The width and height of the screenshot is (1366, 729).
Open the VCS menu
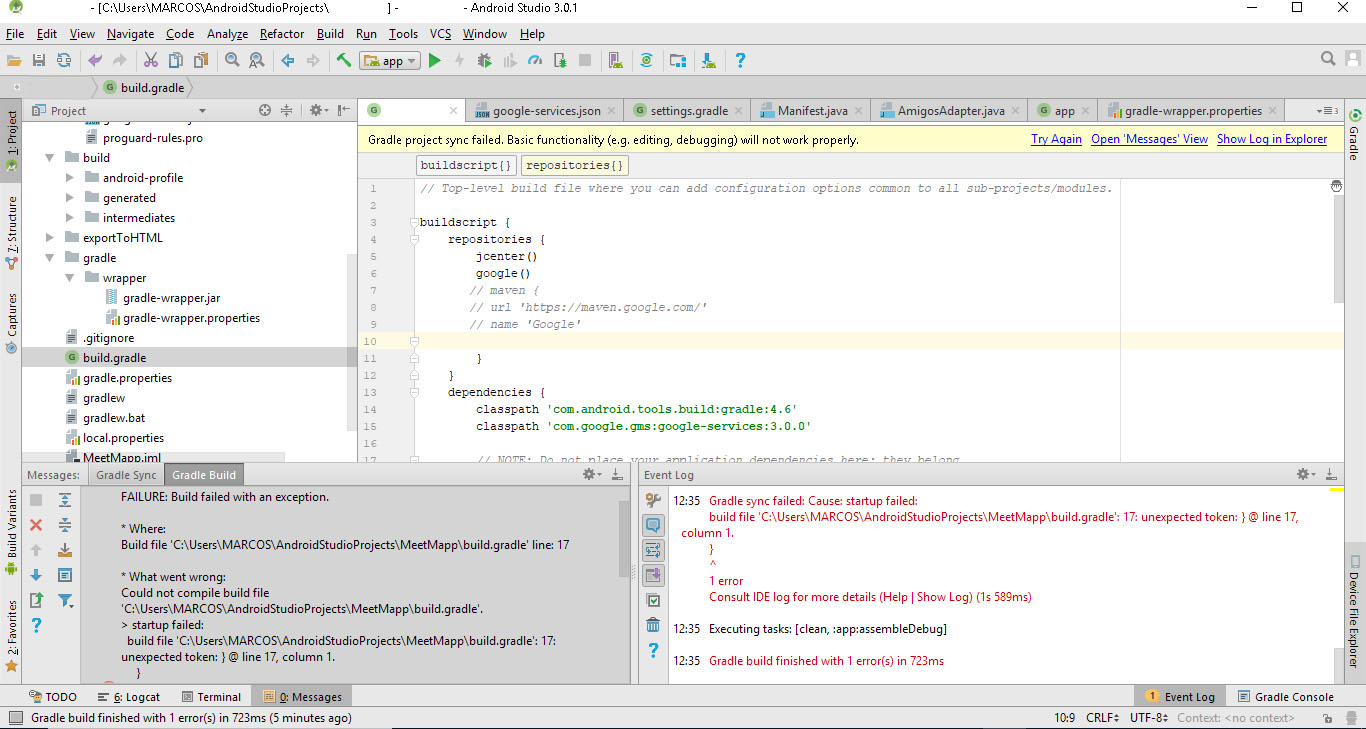click(x=440, y=34)
